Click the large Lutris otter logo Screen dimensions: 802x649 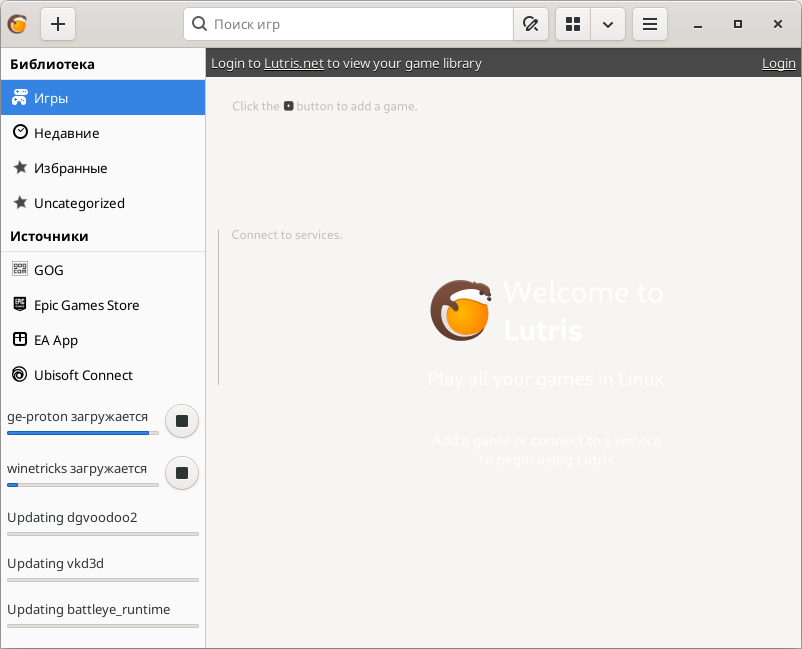(x=461, y=310)
